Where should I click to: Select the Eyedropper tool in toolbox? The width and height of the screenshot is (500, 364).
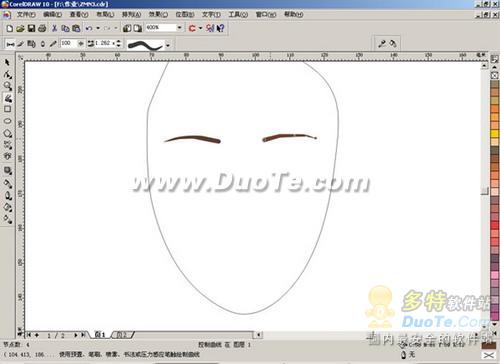tap(7, 183)
